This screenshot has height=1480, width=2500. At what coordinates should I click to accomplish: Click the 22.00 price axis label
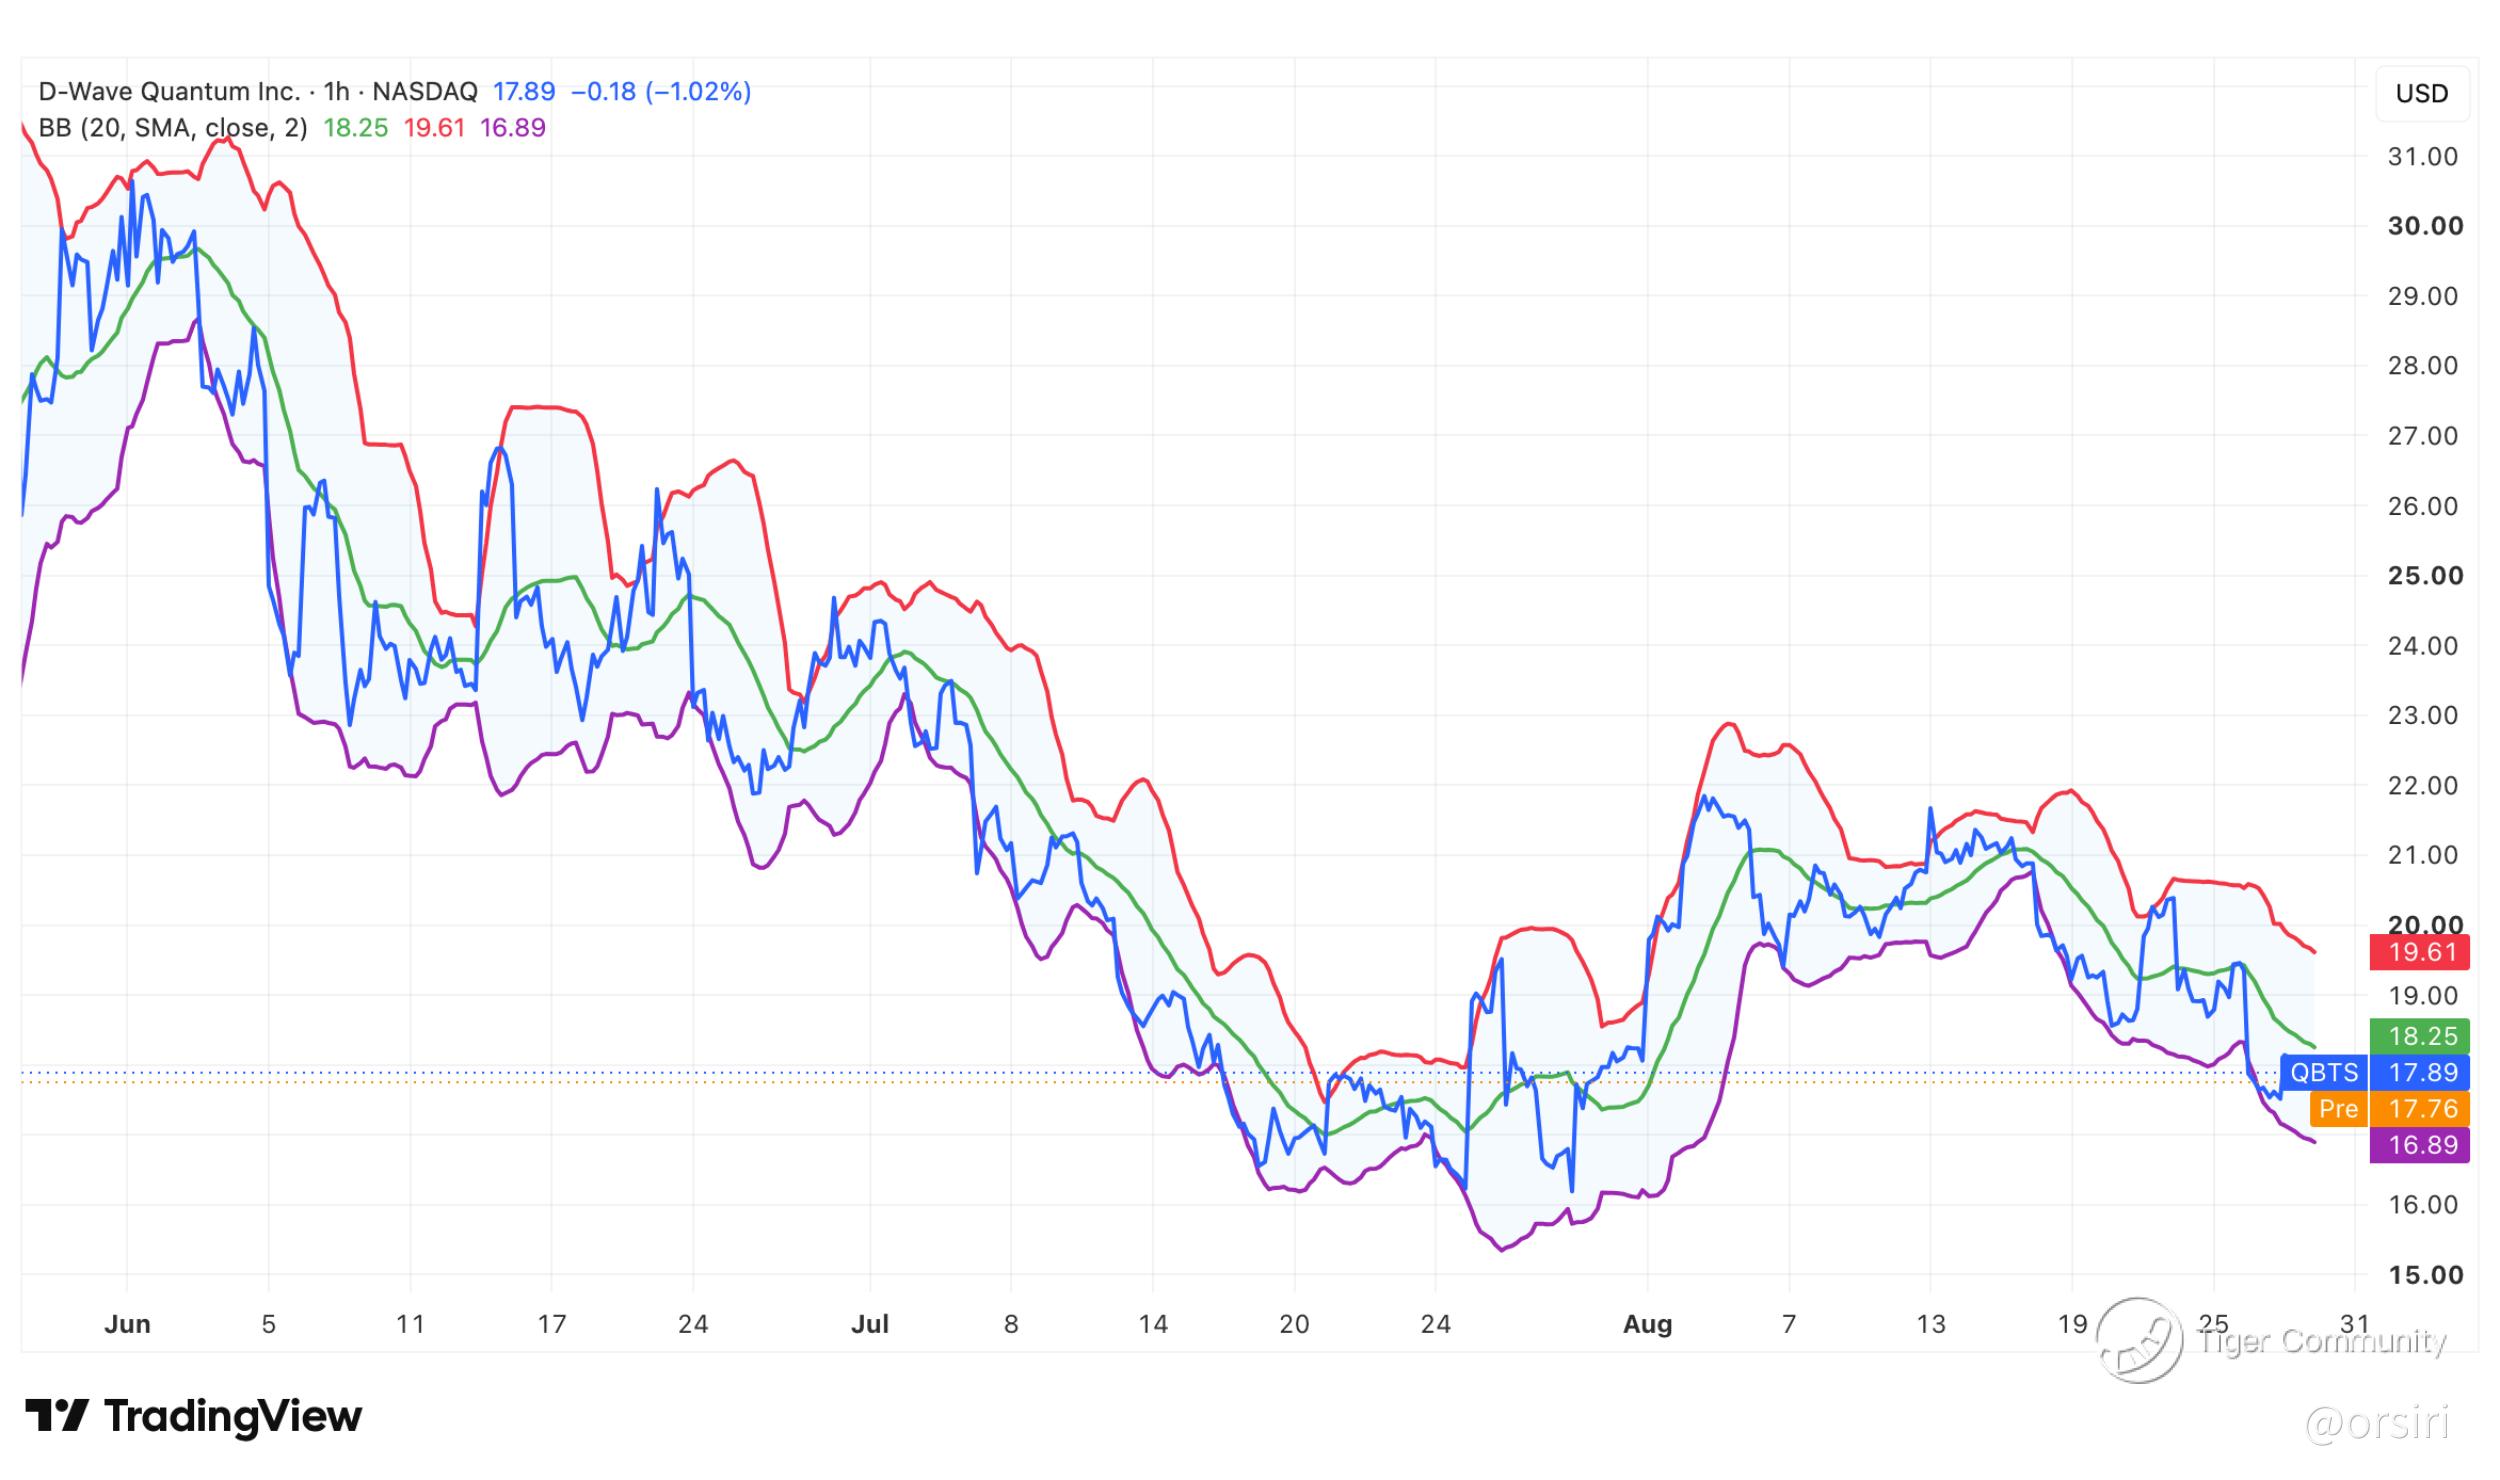2423,786
